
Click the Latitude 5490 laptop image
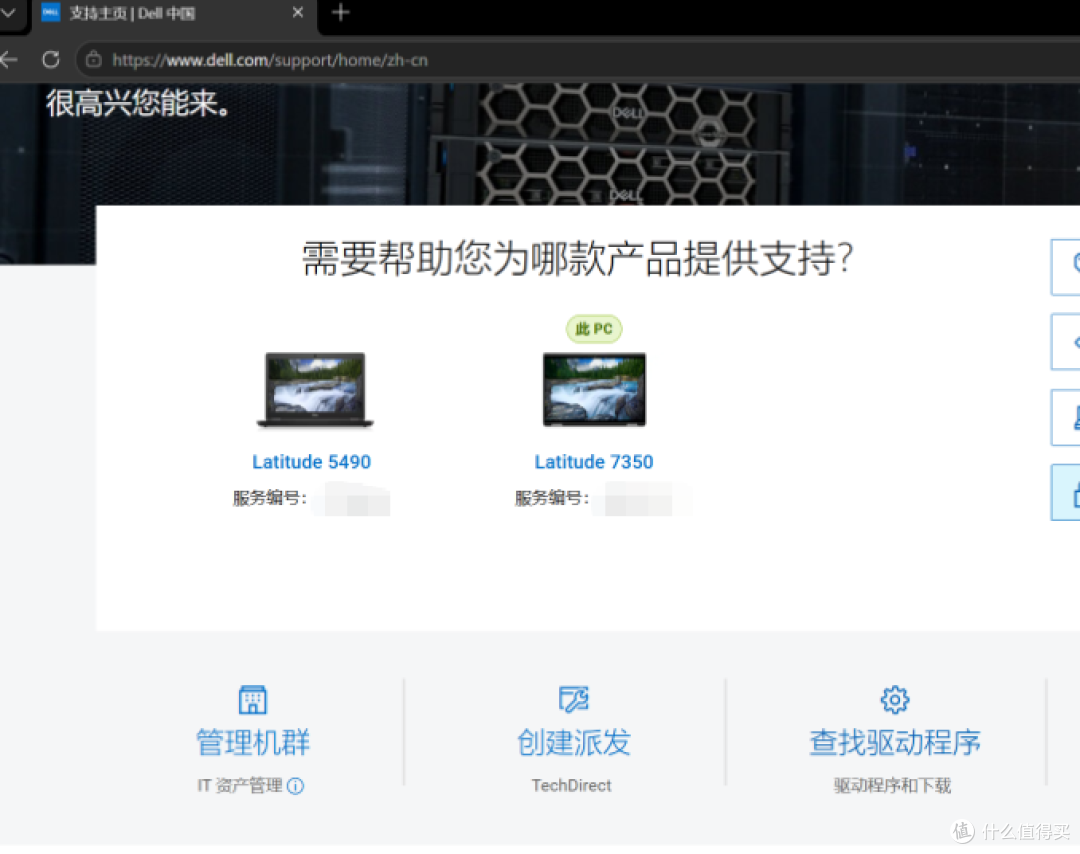315,390
